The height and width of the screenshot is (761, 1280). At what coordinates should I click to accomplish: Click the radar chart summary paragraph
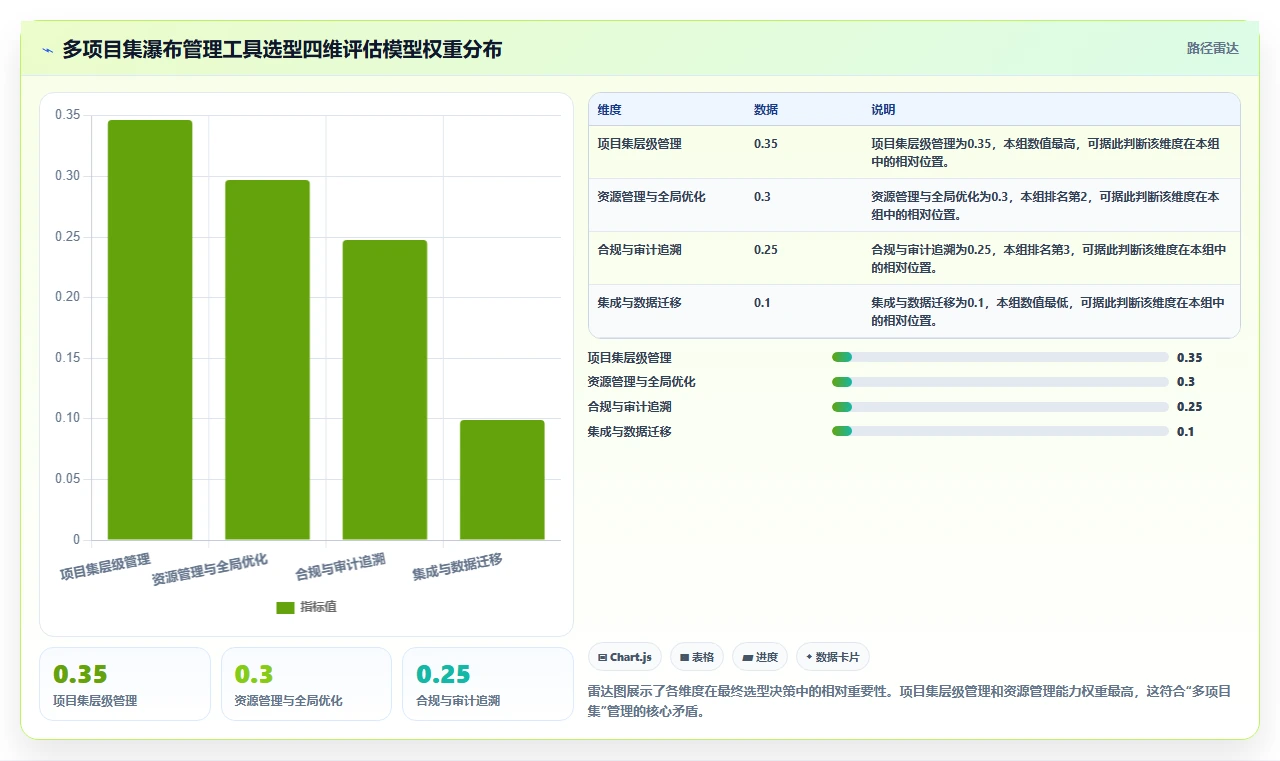pos(909,702)
